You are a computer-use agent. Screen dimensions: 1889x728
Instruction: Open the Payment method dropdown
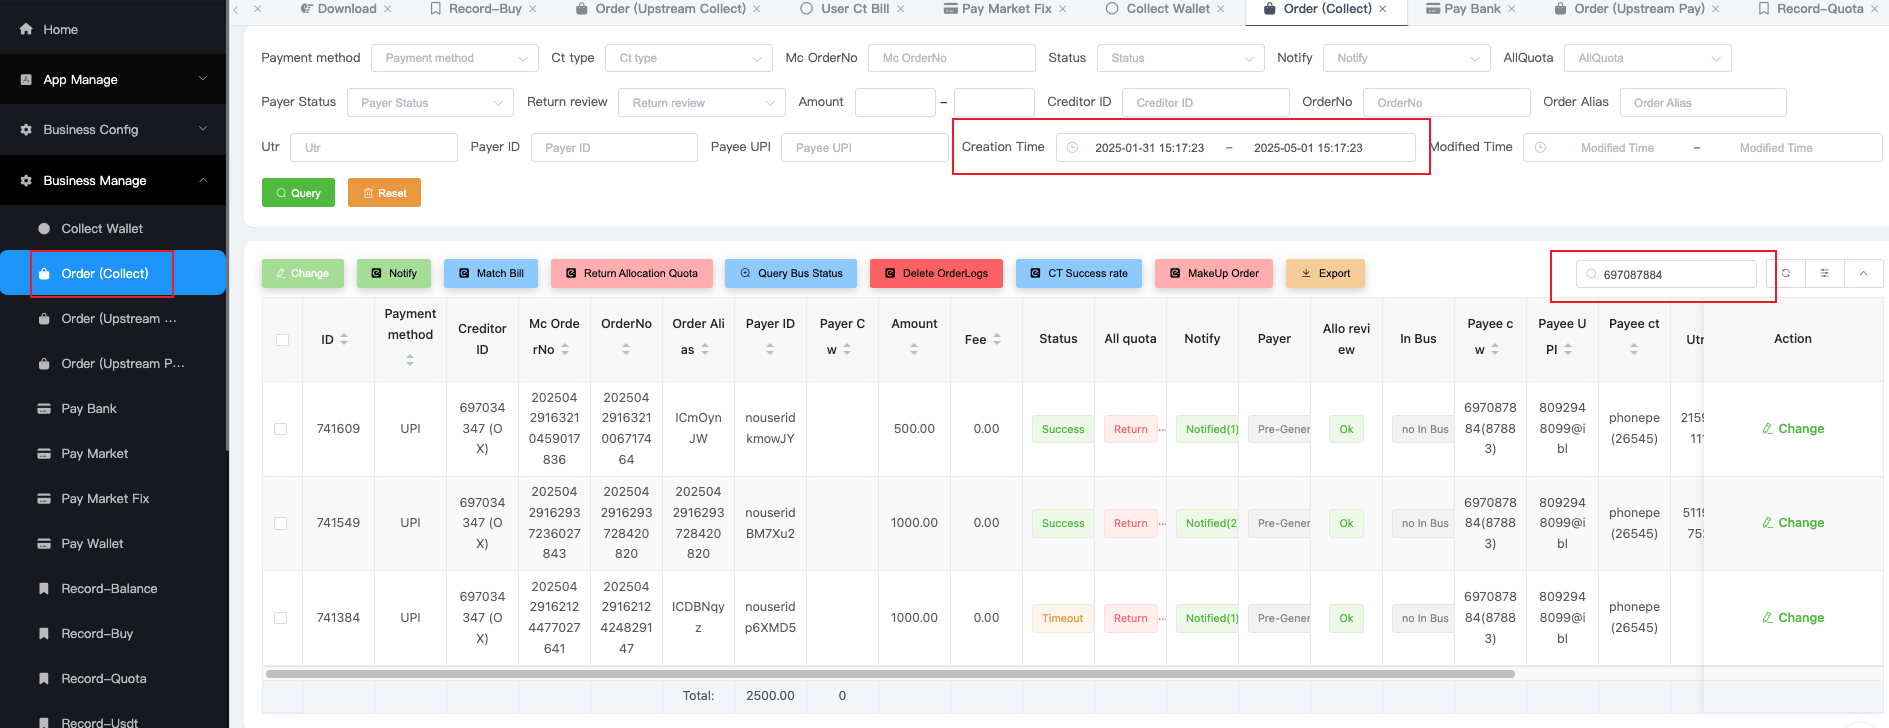(x=455, y=58)
